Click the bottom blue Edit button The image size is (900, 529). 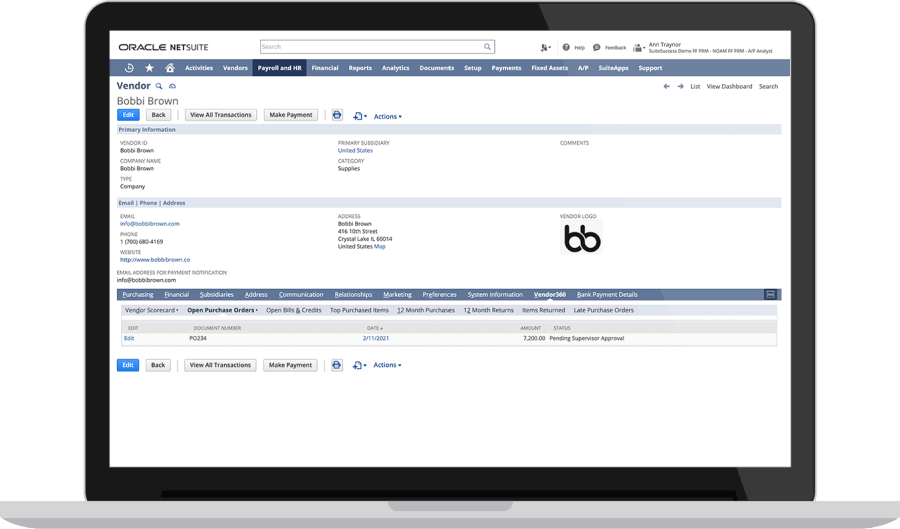(x=128, y=365)
